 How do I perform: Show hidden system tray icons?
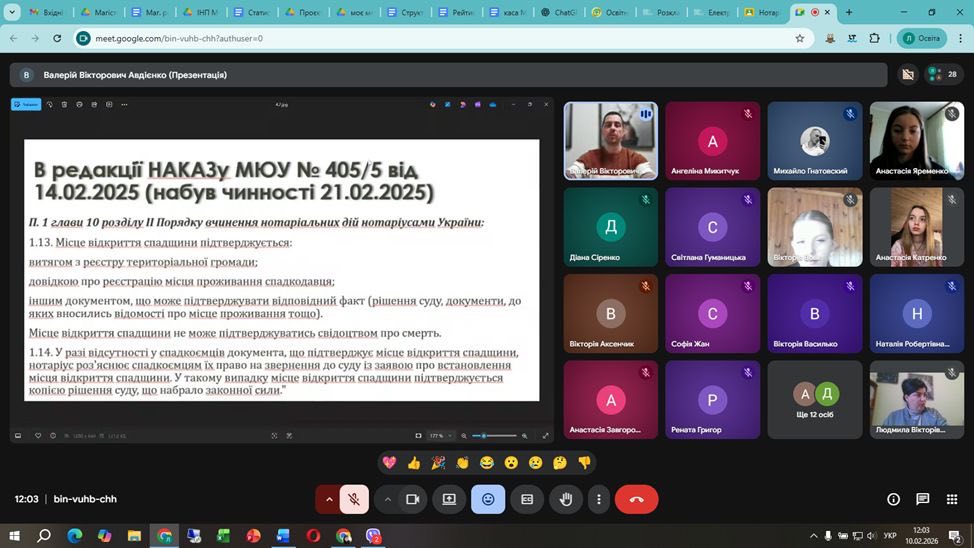coord(813,536)
